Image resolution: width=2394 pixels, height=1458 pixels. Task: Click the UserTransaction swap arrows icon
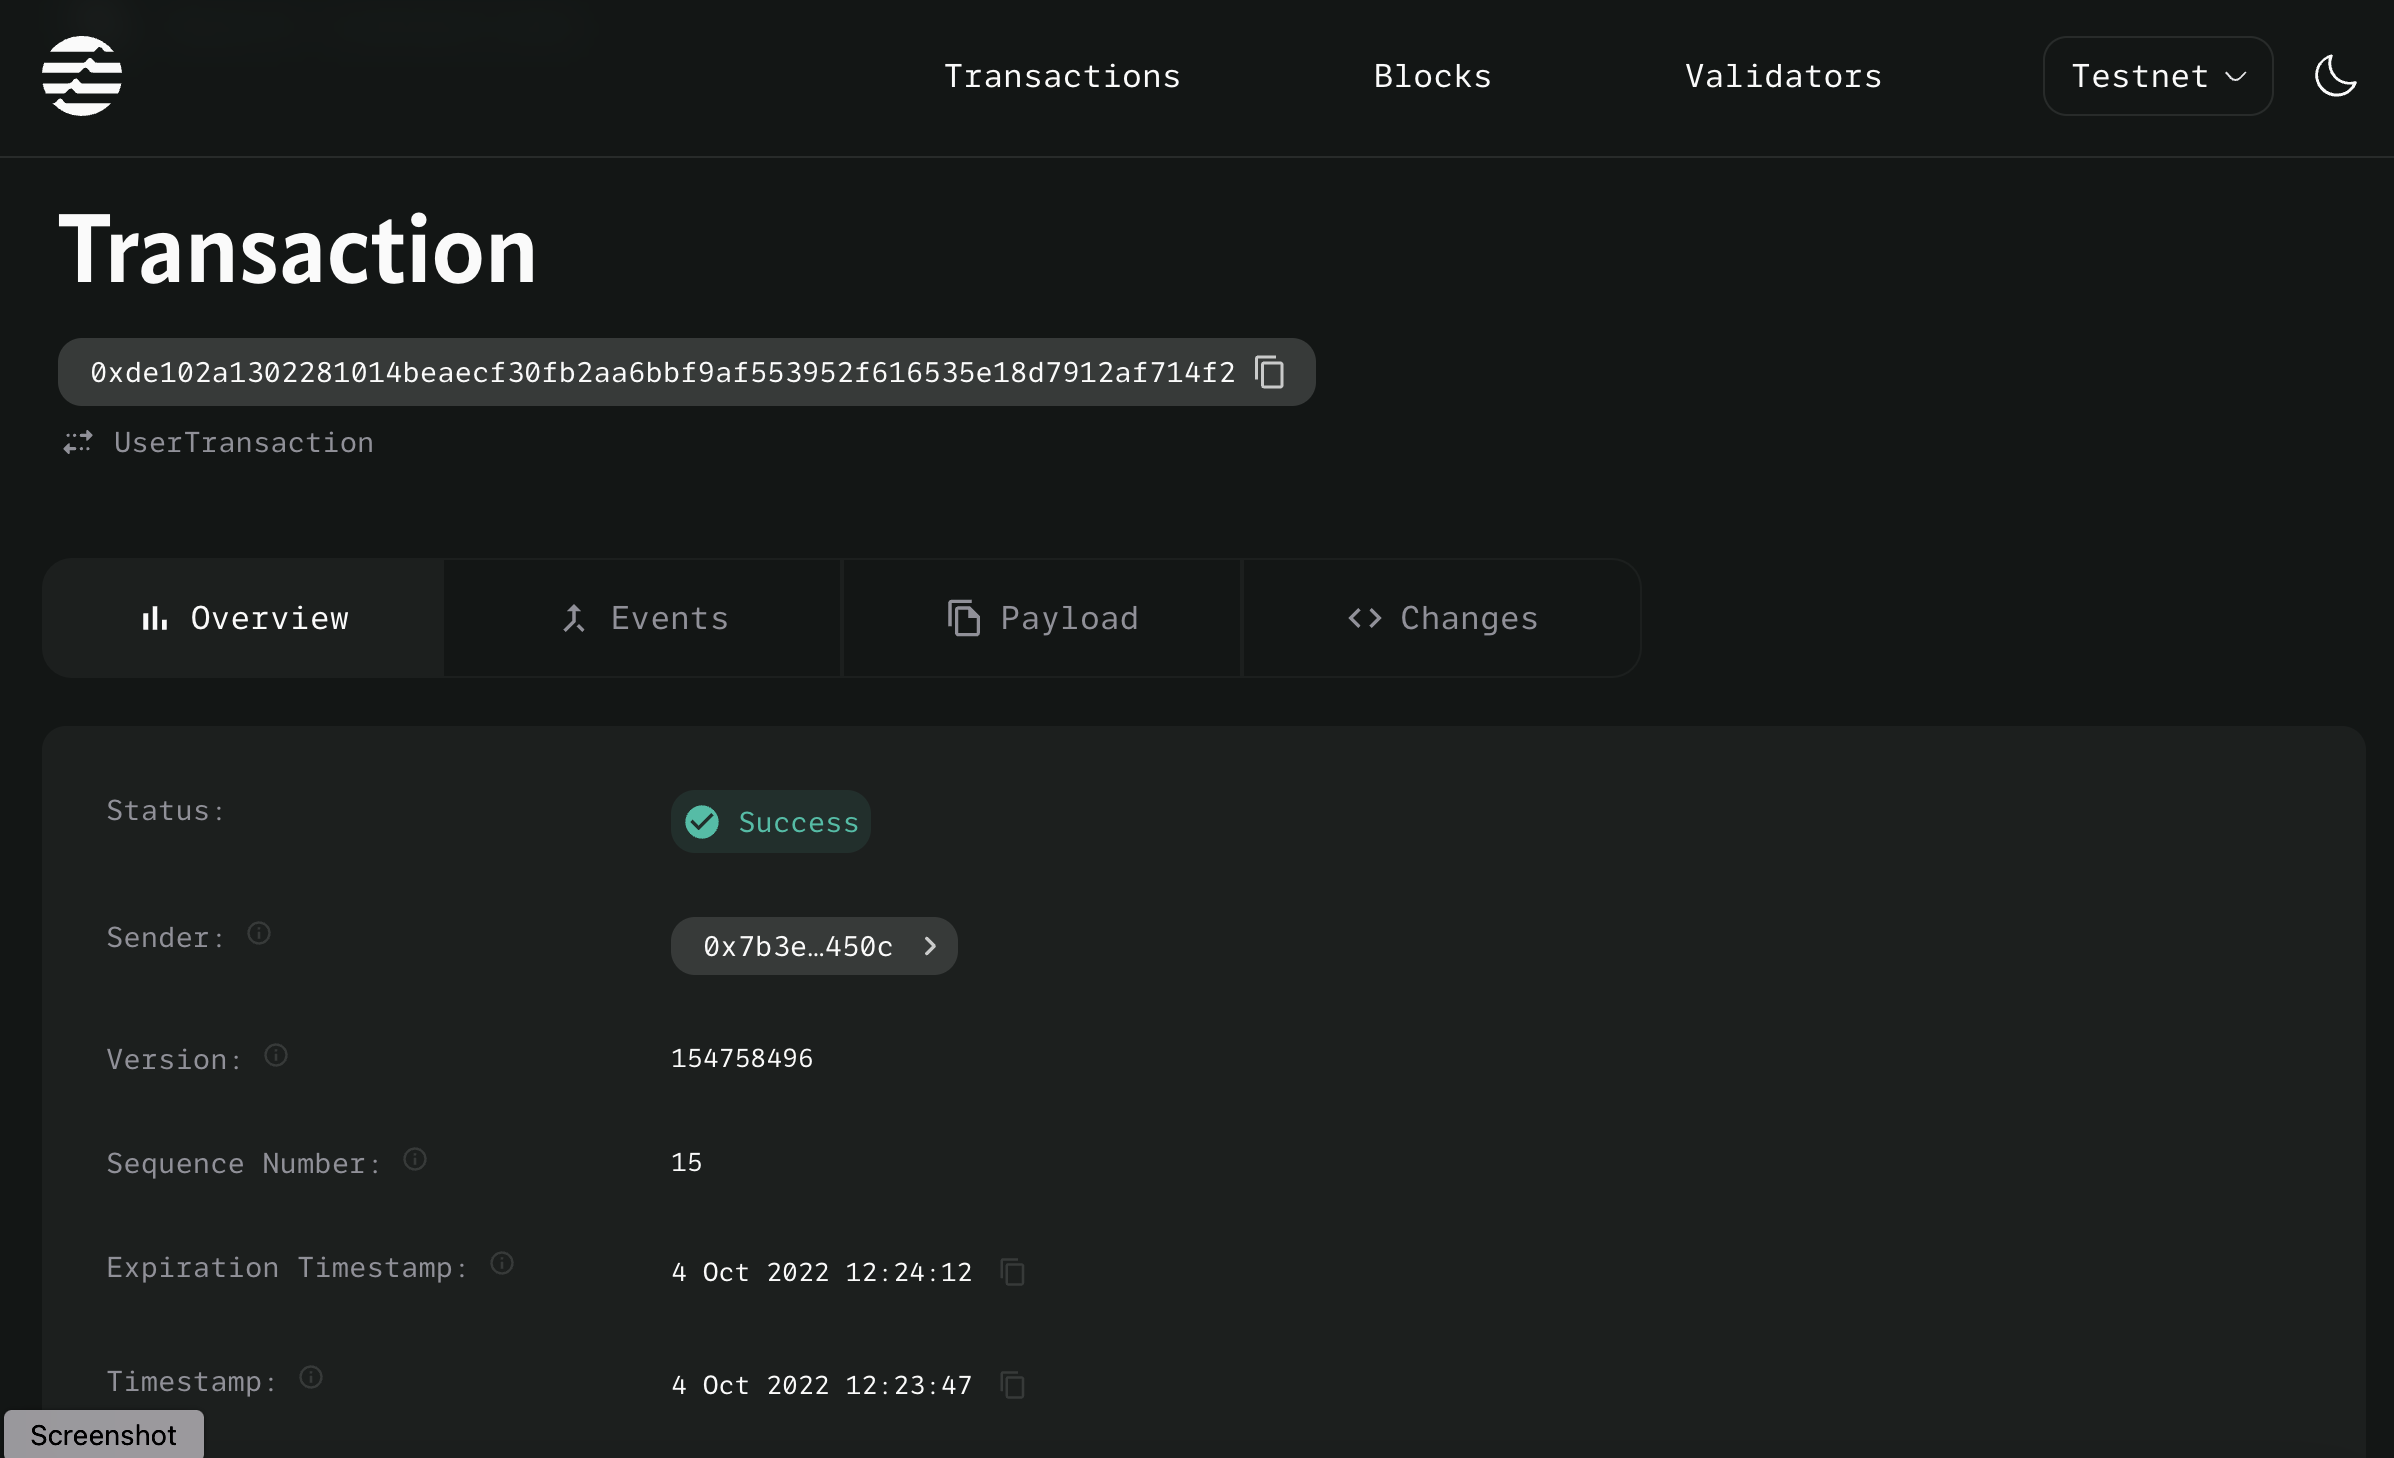[x=78, y=443]
